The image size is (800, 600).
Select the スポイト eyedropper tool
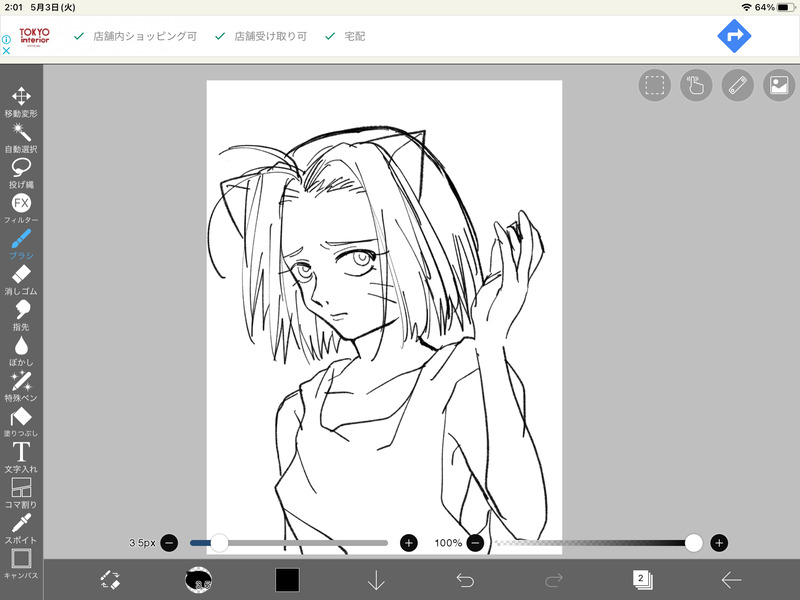coord(21,529)
